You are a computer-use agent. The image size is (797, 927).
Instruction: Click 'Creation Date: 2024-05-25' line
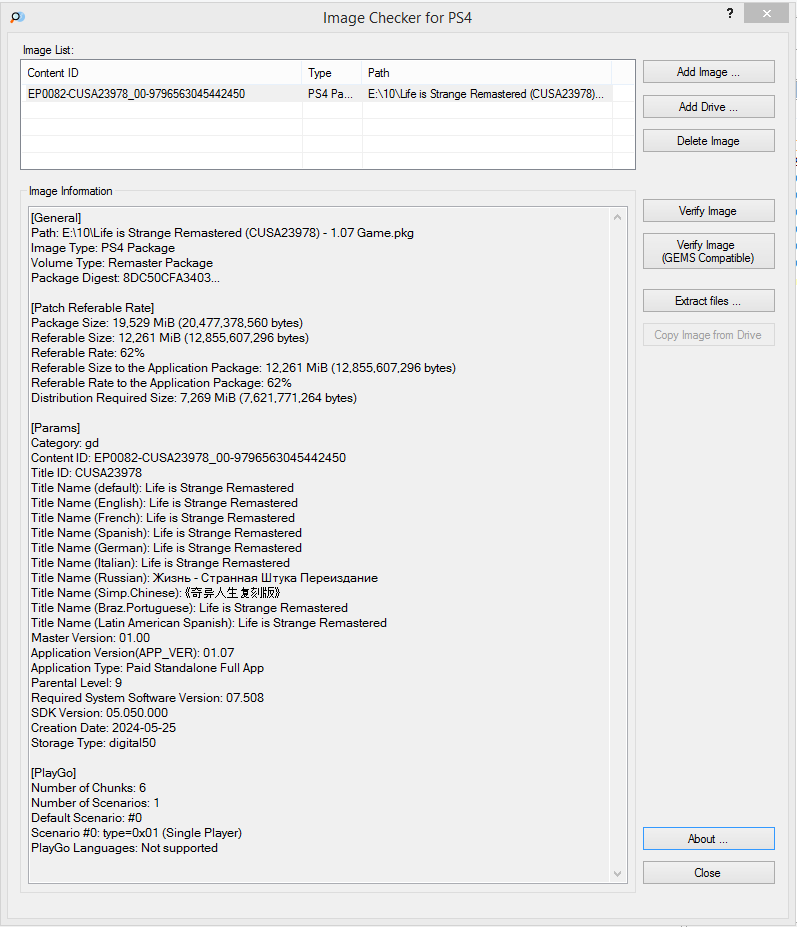coord(103,728)
